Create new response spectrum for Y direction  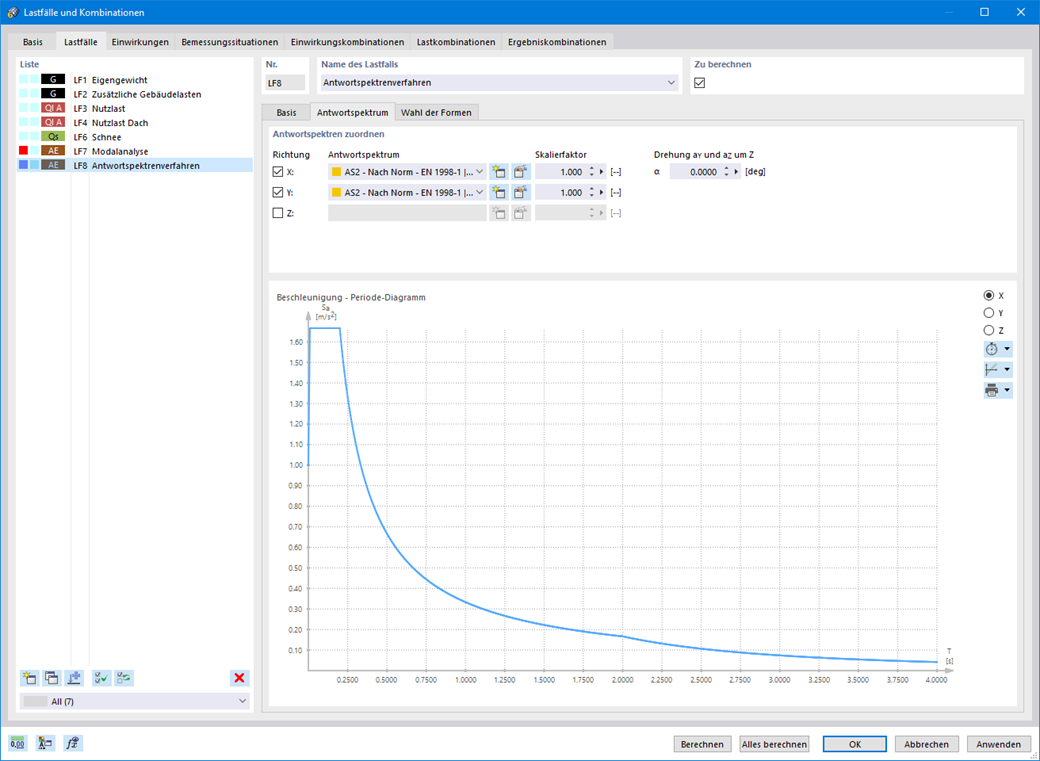pos(499,193)
